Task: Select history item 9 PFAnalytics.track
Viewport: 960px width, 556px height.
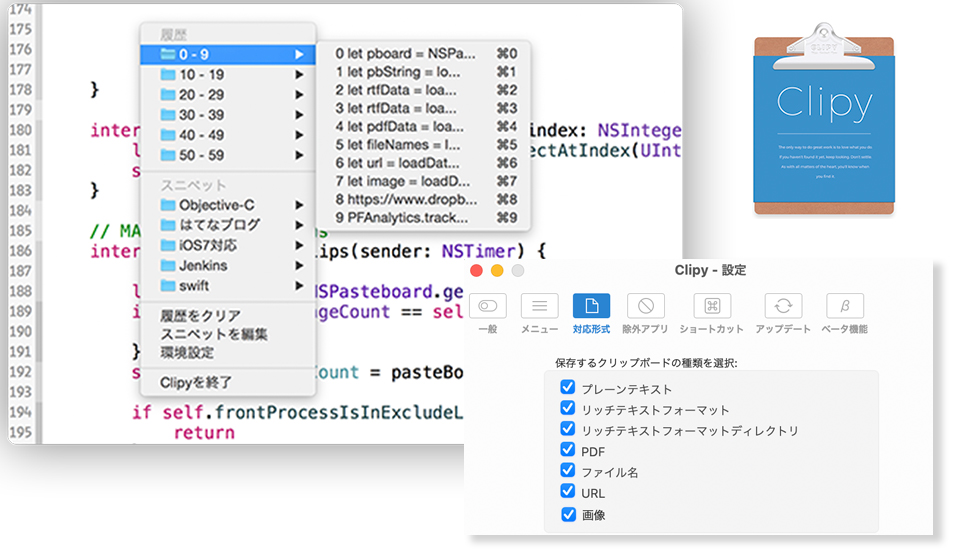Action: 426,217
